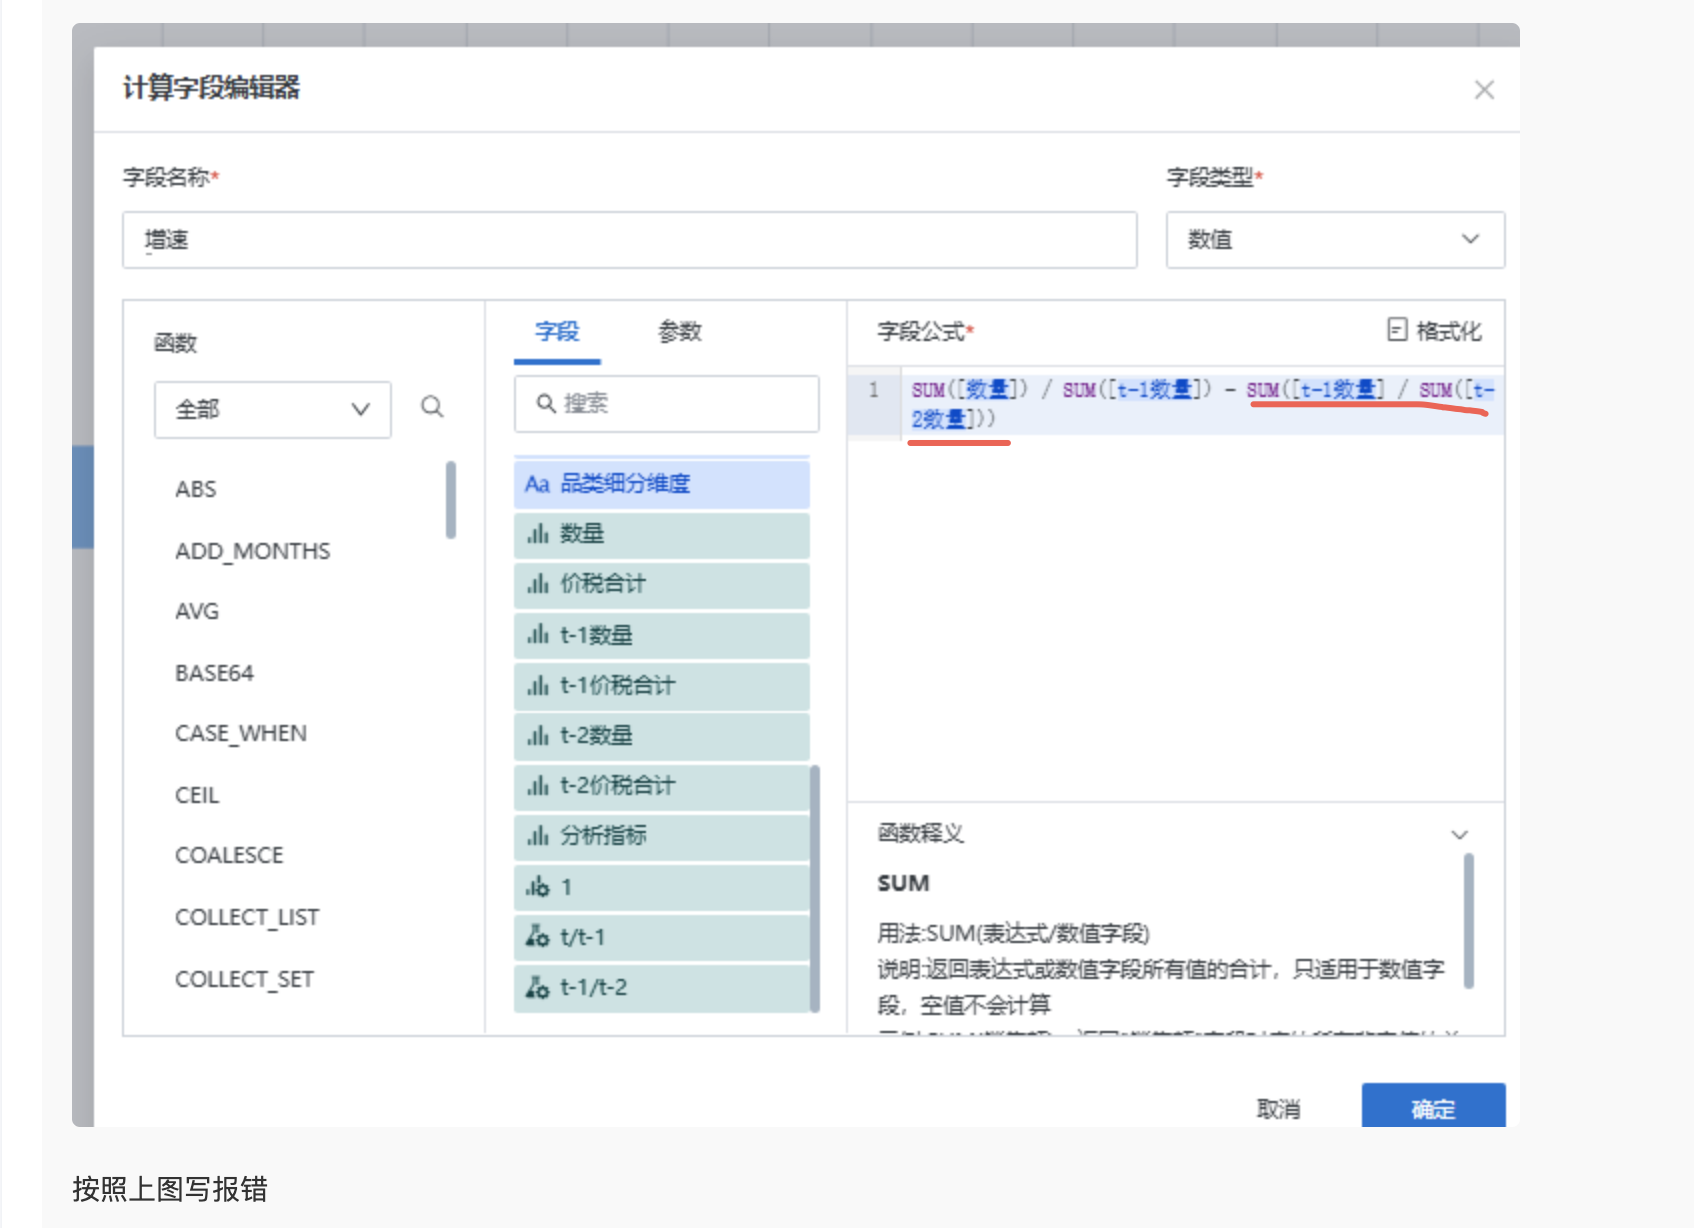Switch to the 字段 tab
Image resolution: width=1694 pixels, height=1228 pixels.
557,332
